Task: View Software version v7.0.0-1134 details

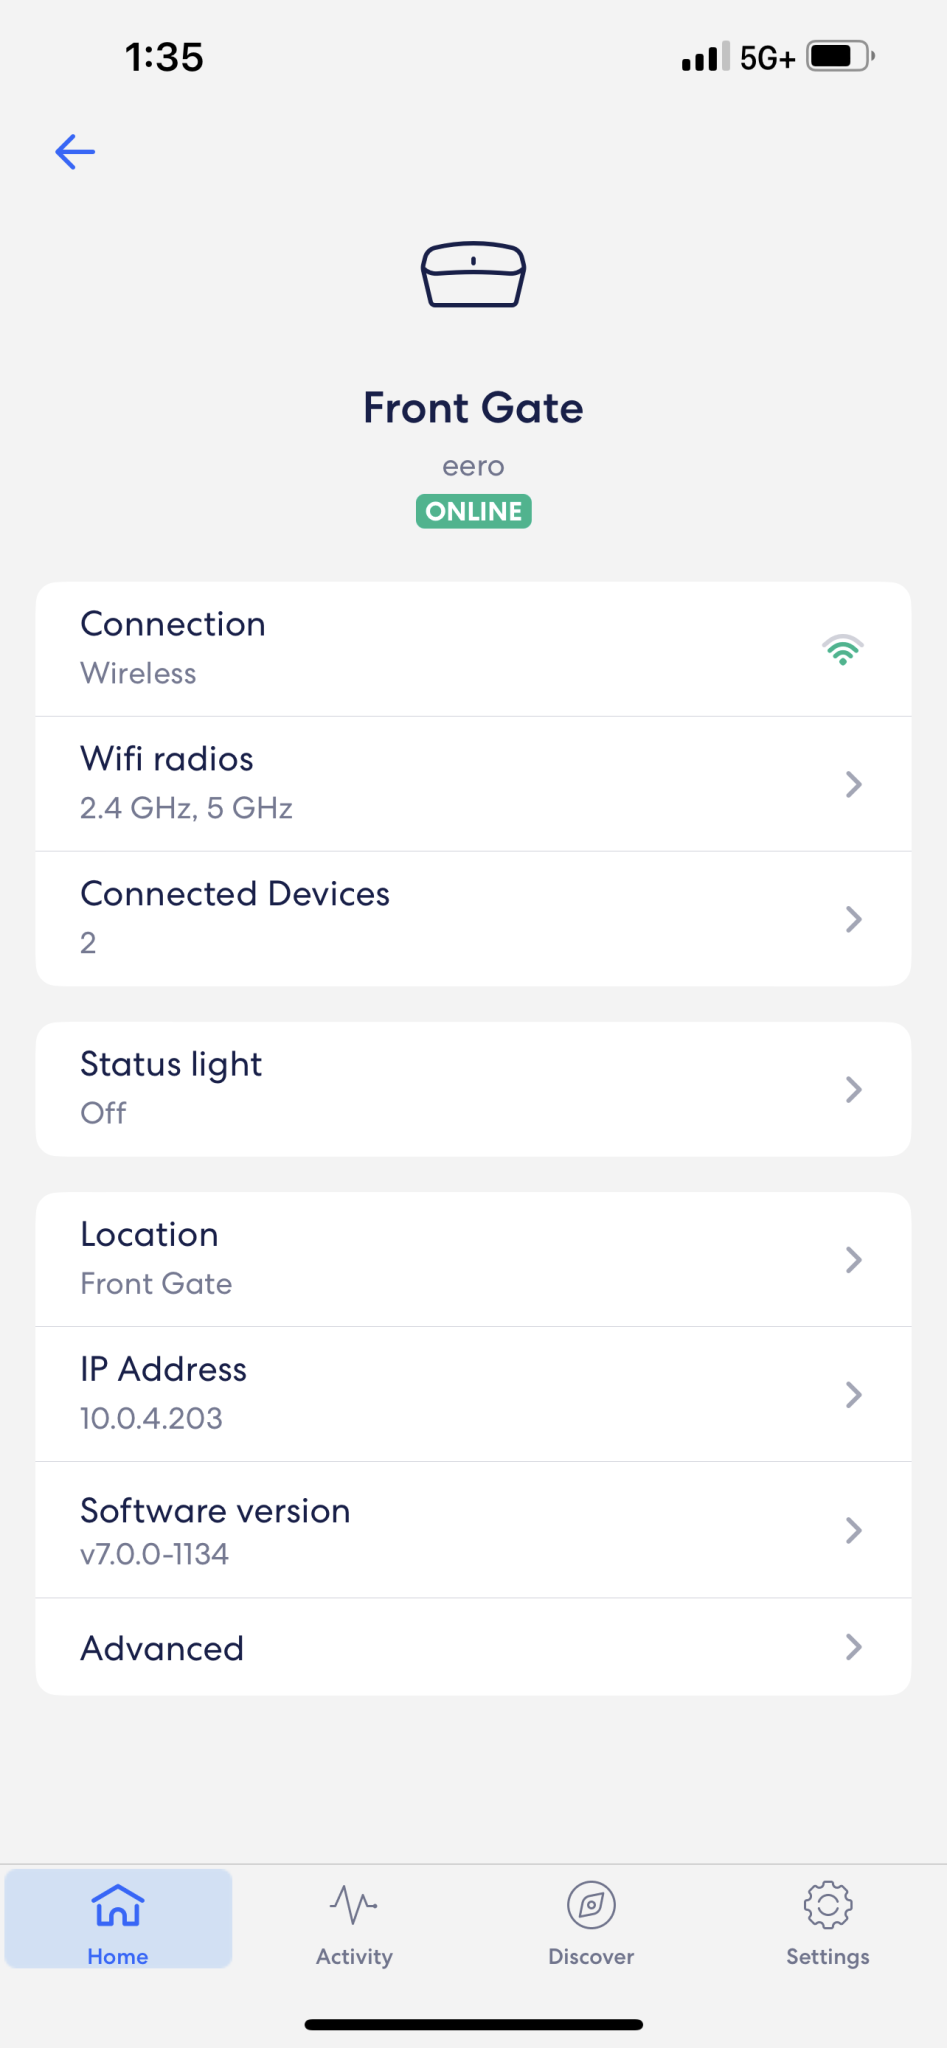Action: [x=473, y=1530]
